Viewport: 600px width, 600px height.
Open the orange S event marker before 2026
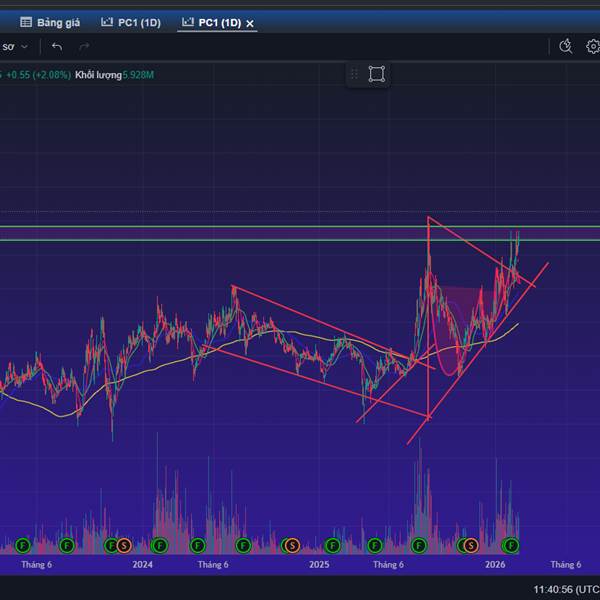point(471,545)
